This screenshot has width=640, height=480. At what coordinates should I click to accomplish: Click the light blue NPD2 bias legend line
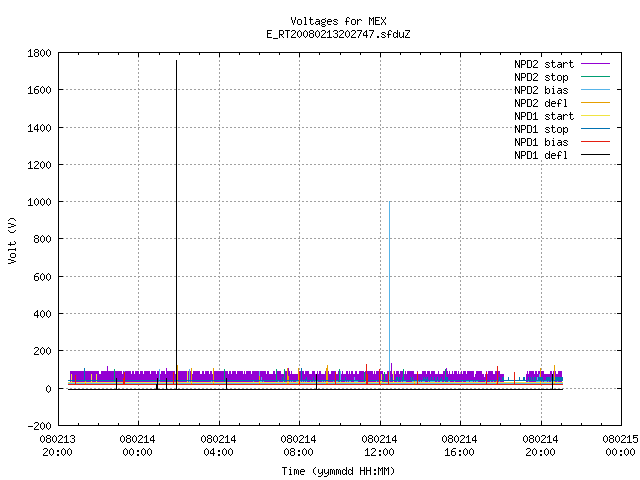pos(596,90)
